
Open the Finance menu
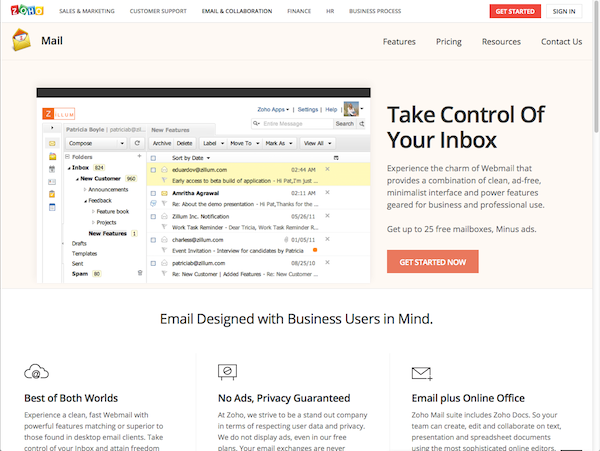click(299, 11)
